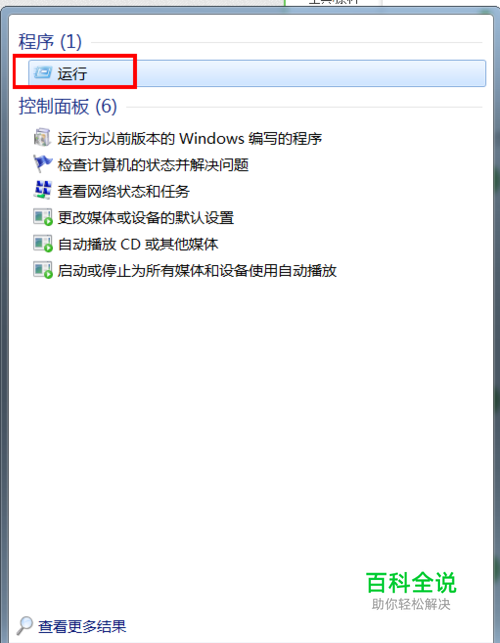Click the network icon beside 查看网络状态和任务
Viewport: 500px width, 643px height.
[x=43, y=190]
